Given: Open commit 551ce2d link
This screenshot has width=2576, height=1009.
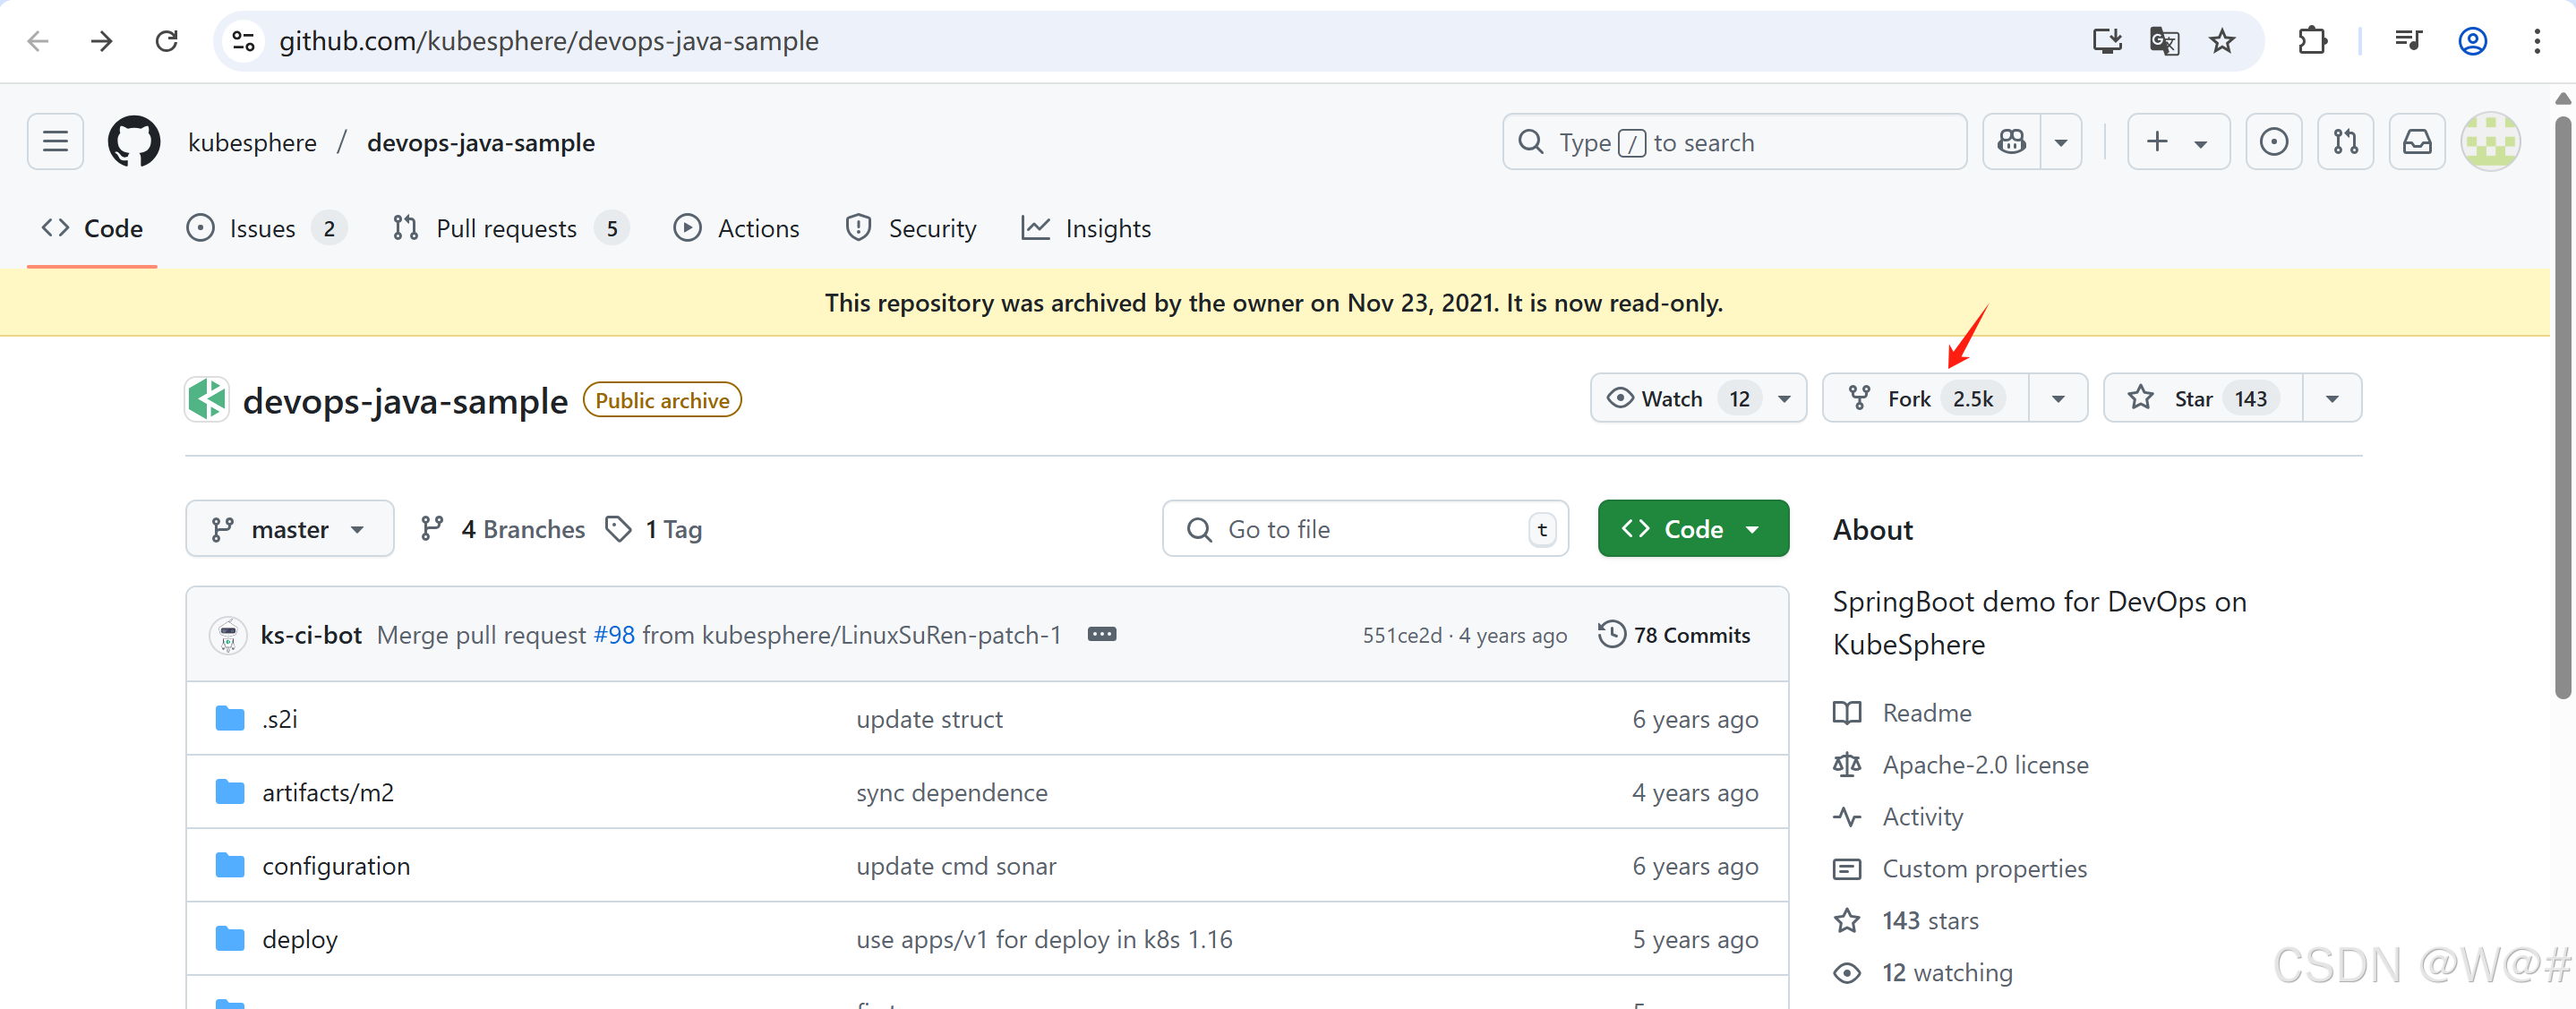Looking at the screenshot, I should (1401, 635).
